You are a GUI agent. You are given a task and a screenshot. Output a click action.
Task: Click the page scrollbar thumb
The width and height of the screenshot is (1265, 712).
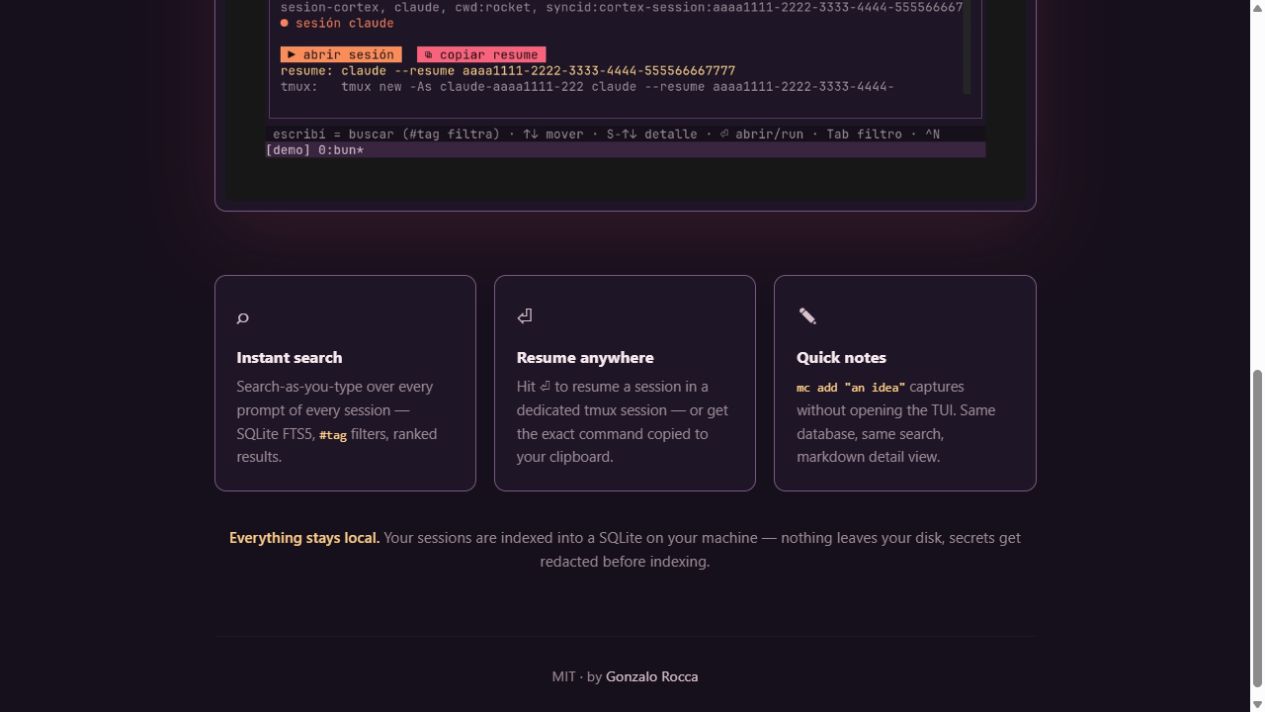coord(1257,528)
